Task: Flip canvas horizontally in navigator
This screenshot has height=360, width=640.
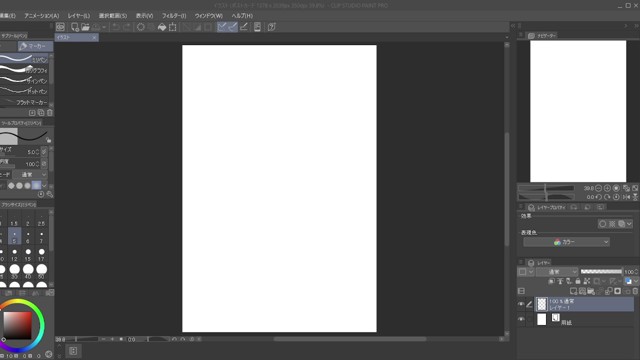Action: 627,197
